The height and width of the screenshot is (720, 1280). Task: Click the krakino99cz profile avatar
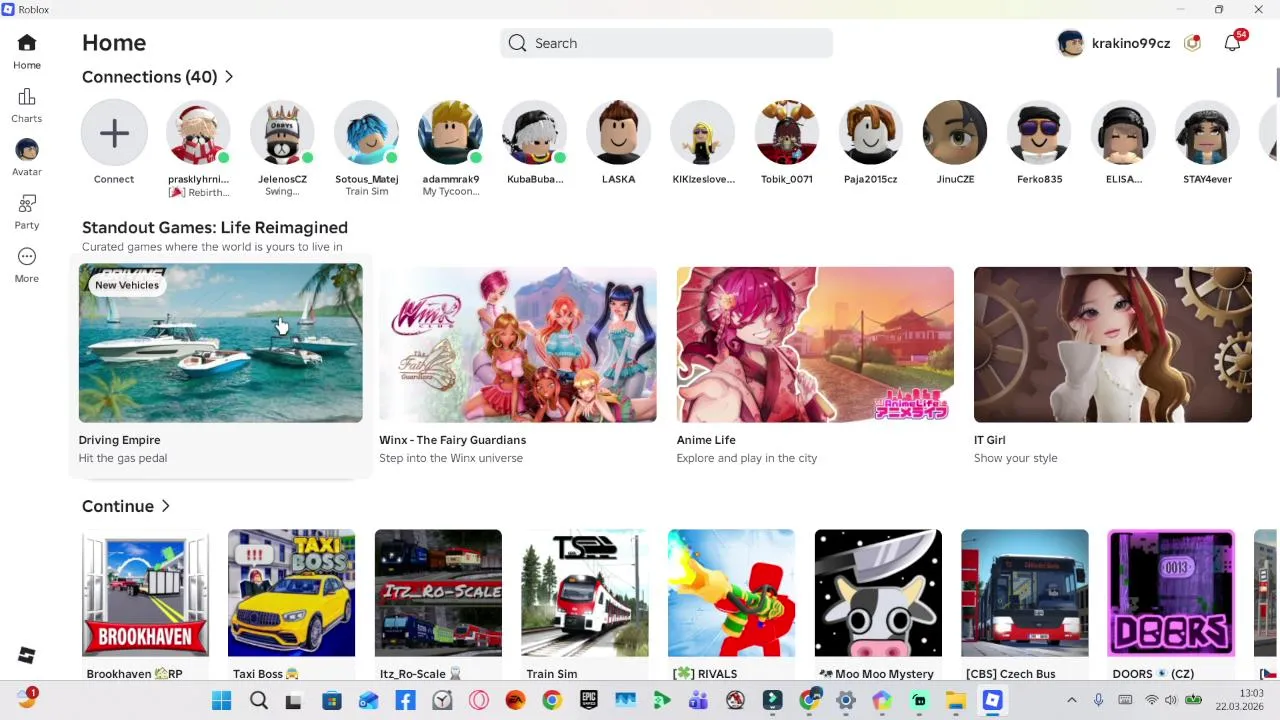[1070, 43]
